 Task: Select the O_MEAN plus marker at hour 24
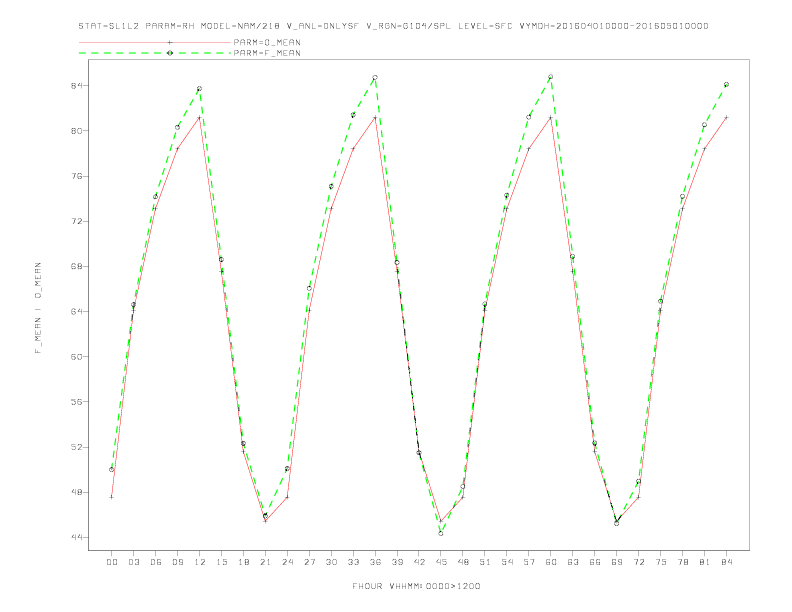287,497
